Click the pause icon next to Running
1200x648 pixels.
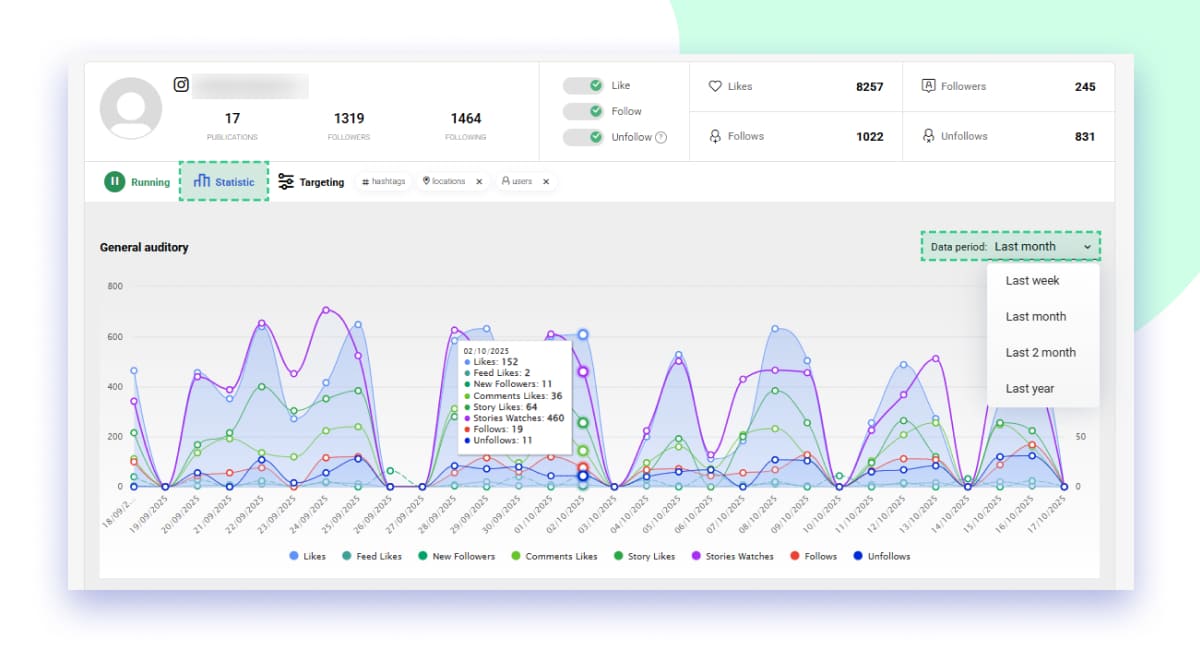(x=115, y=182)
